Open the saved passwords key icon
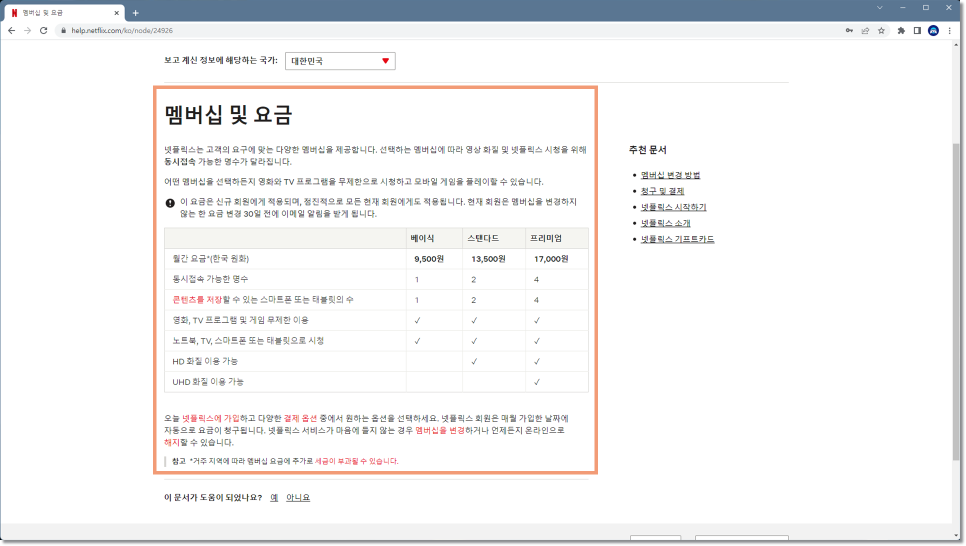 pyautogui.click(x=849, y=30)
